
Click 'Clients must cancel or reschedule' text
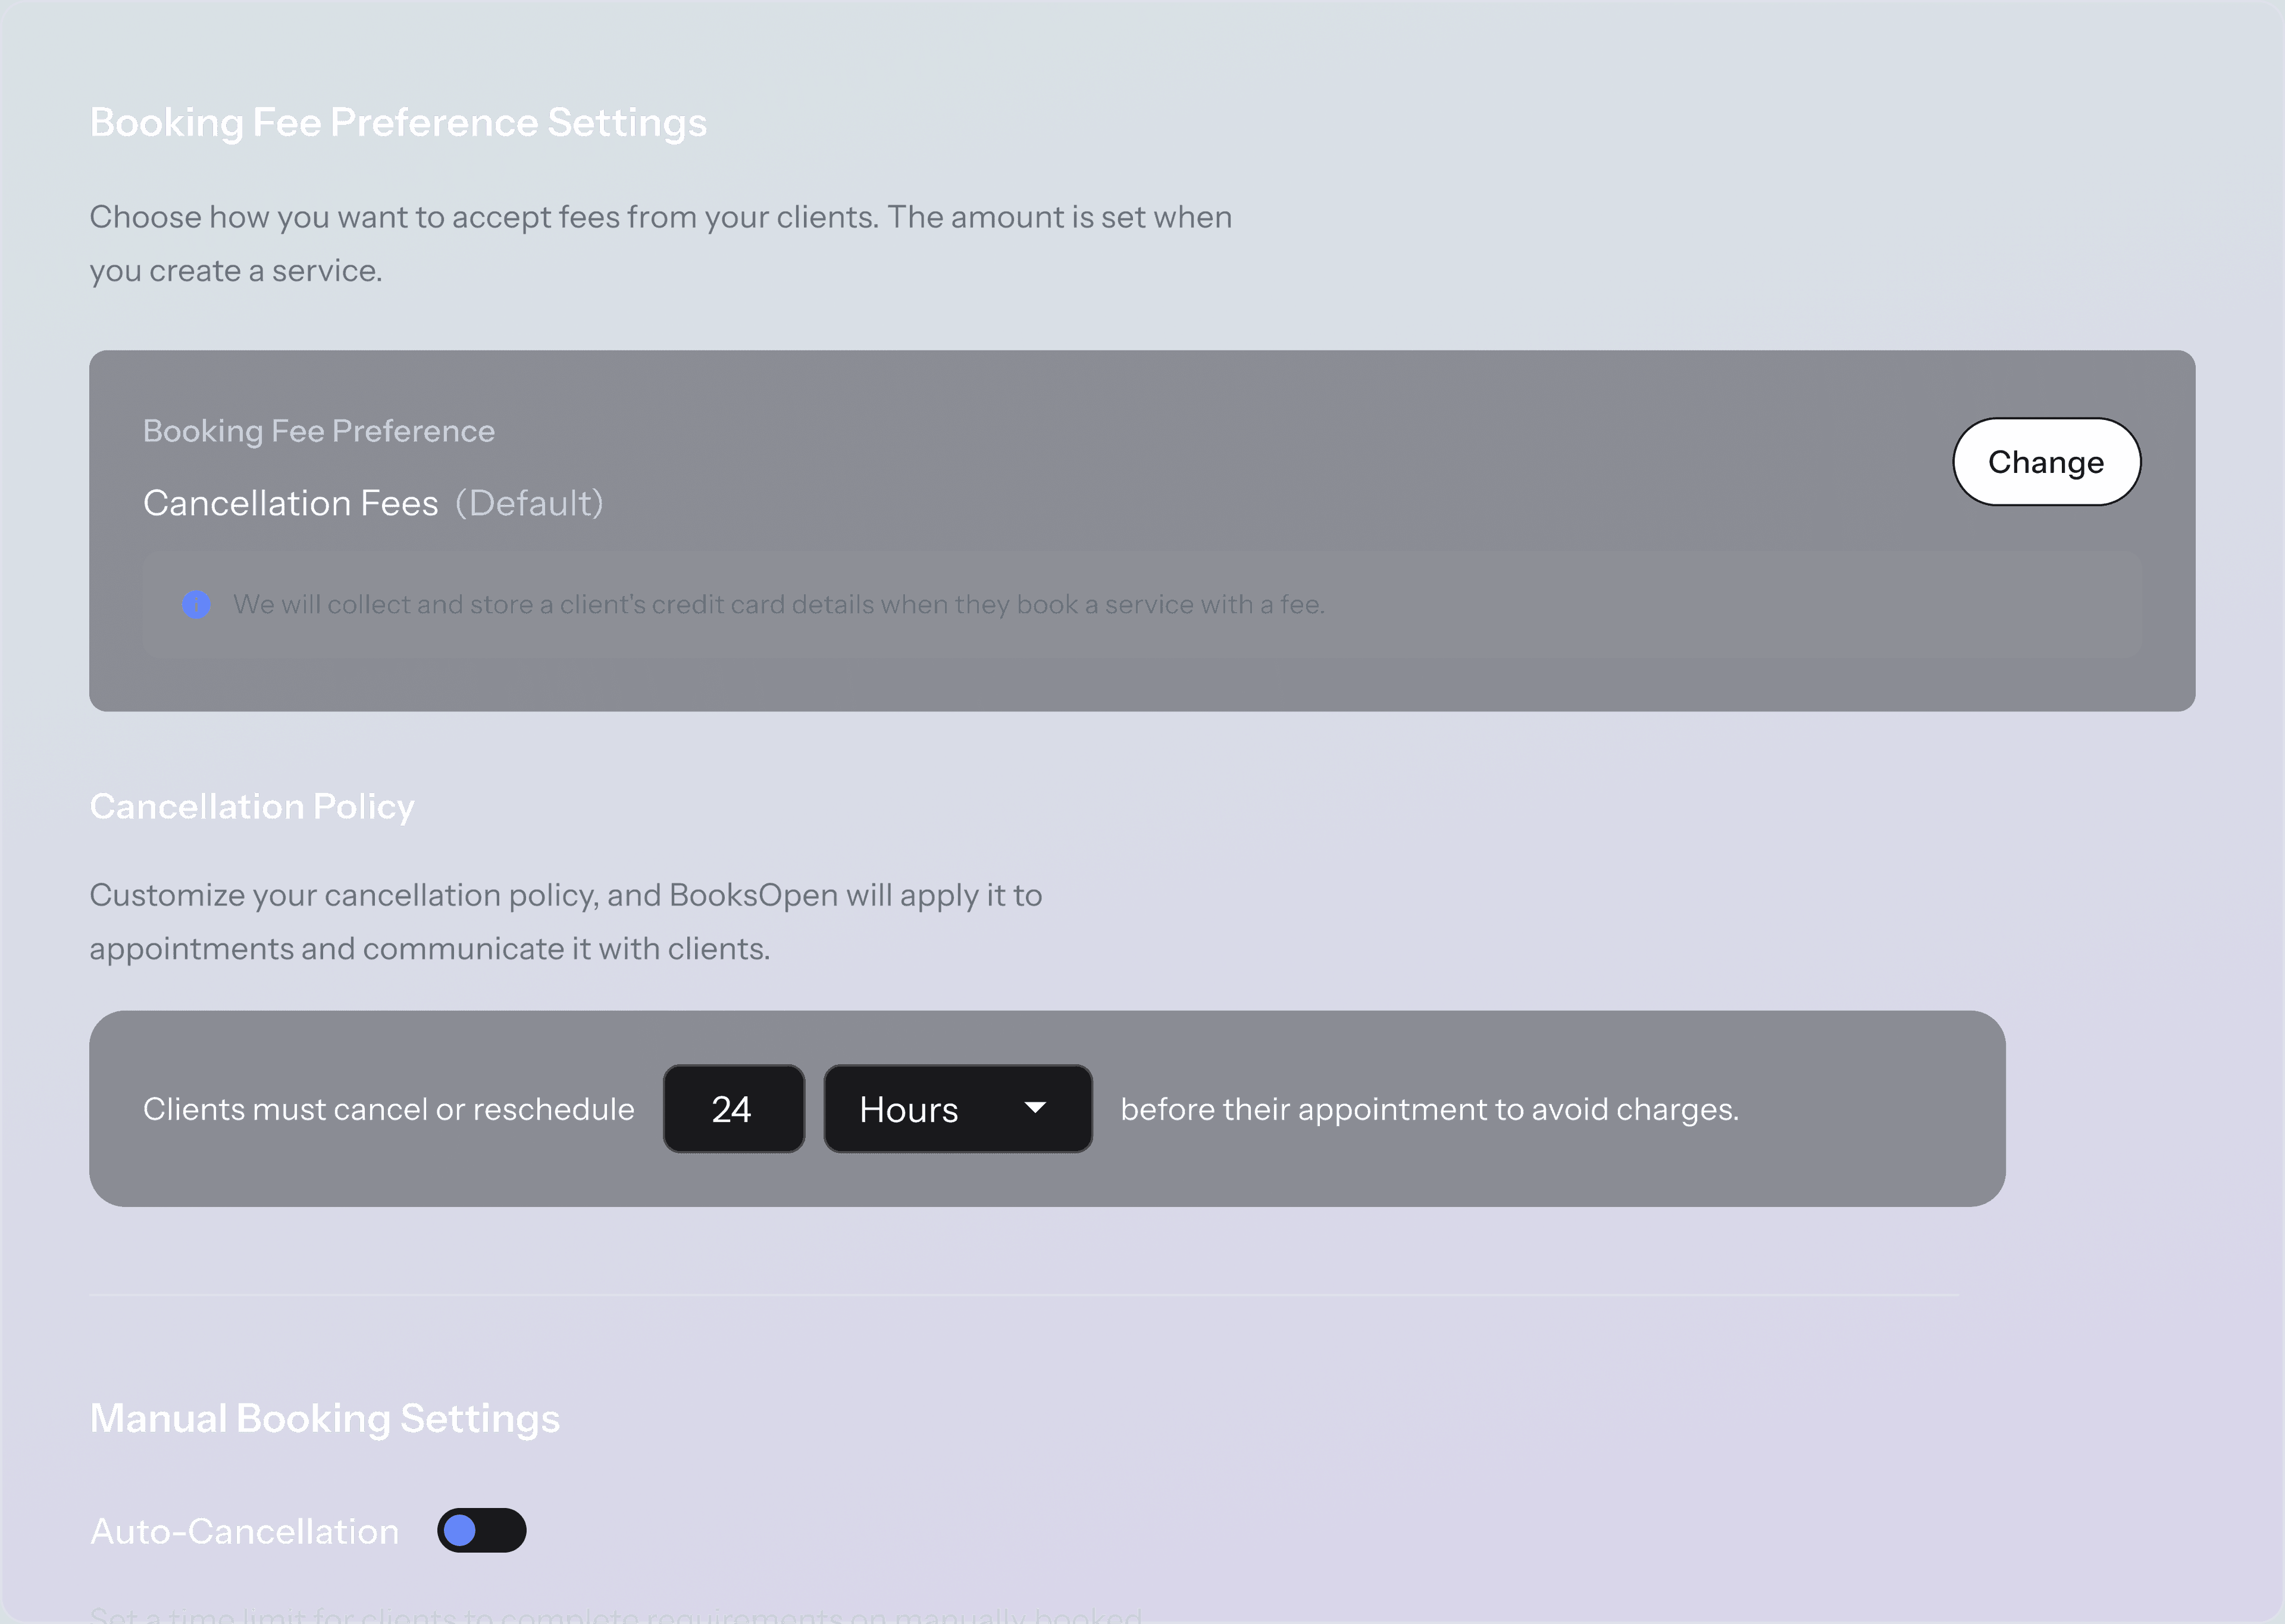tap(388, 1109)
